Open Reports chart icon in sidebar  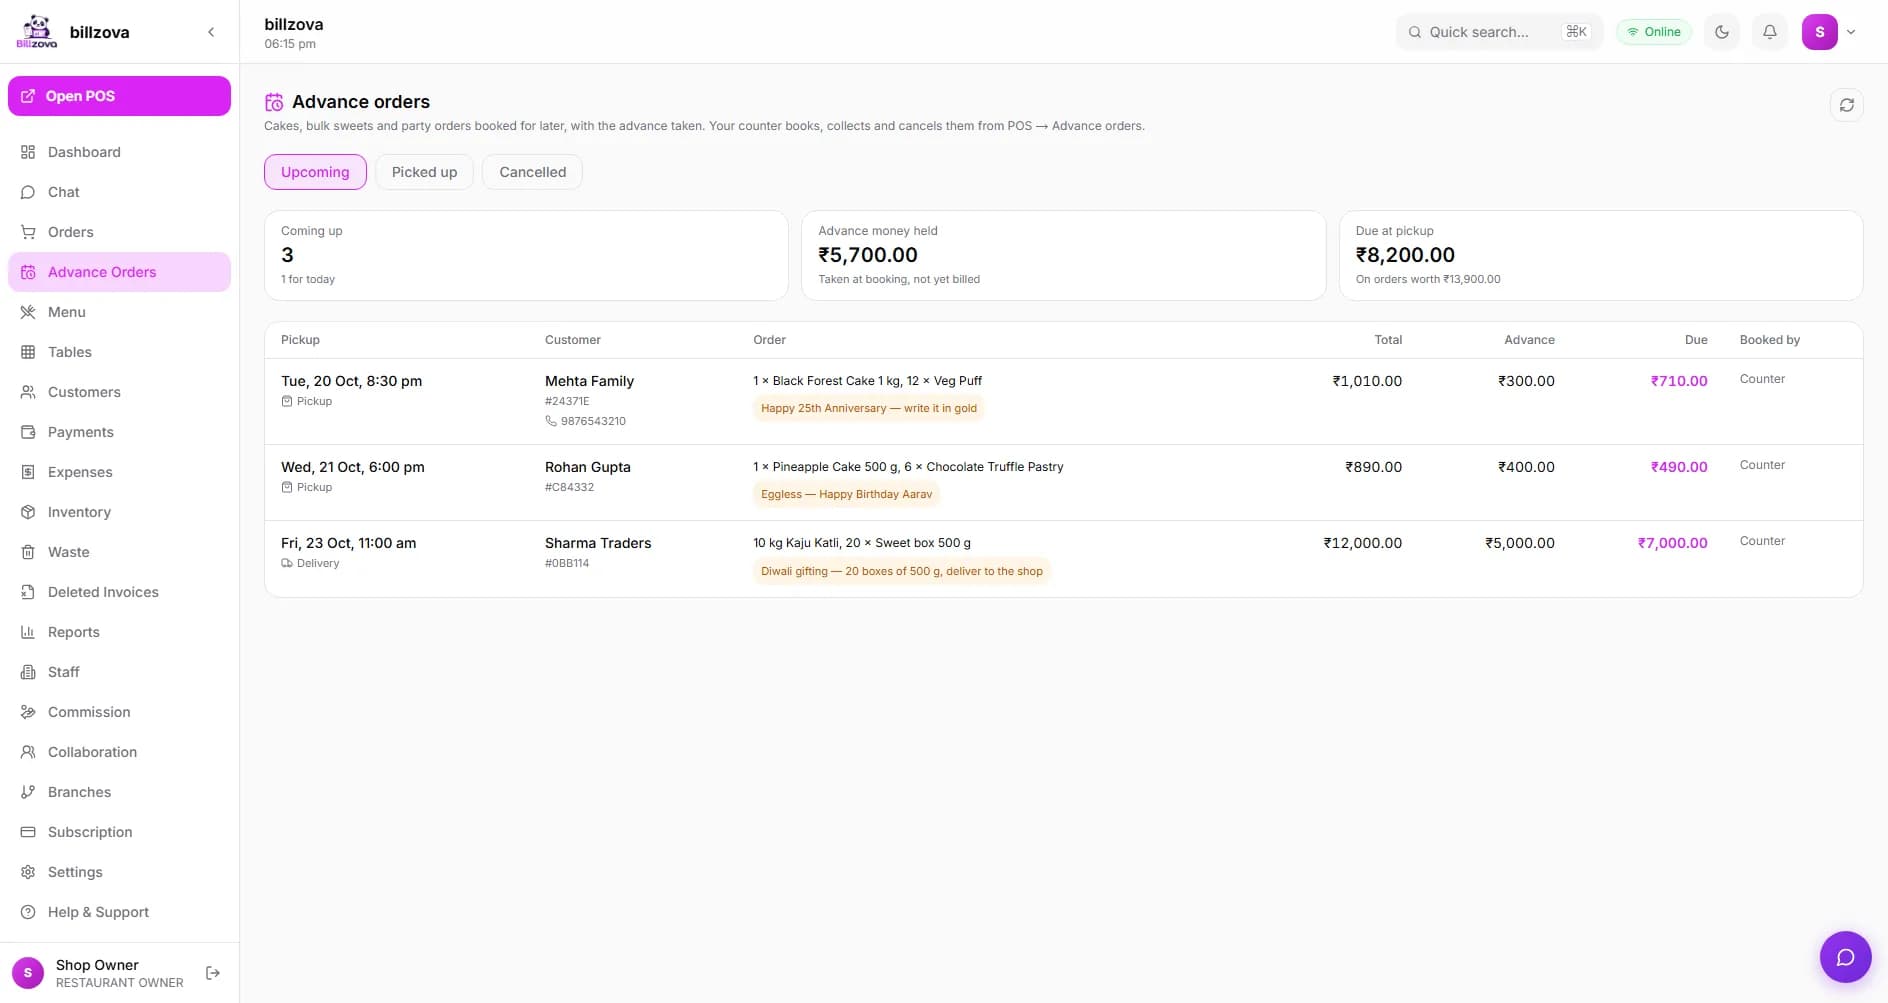[28, 632]
